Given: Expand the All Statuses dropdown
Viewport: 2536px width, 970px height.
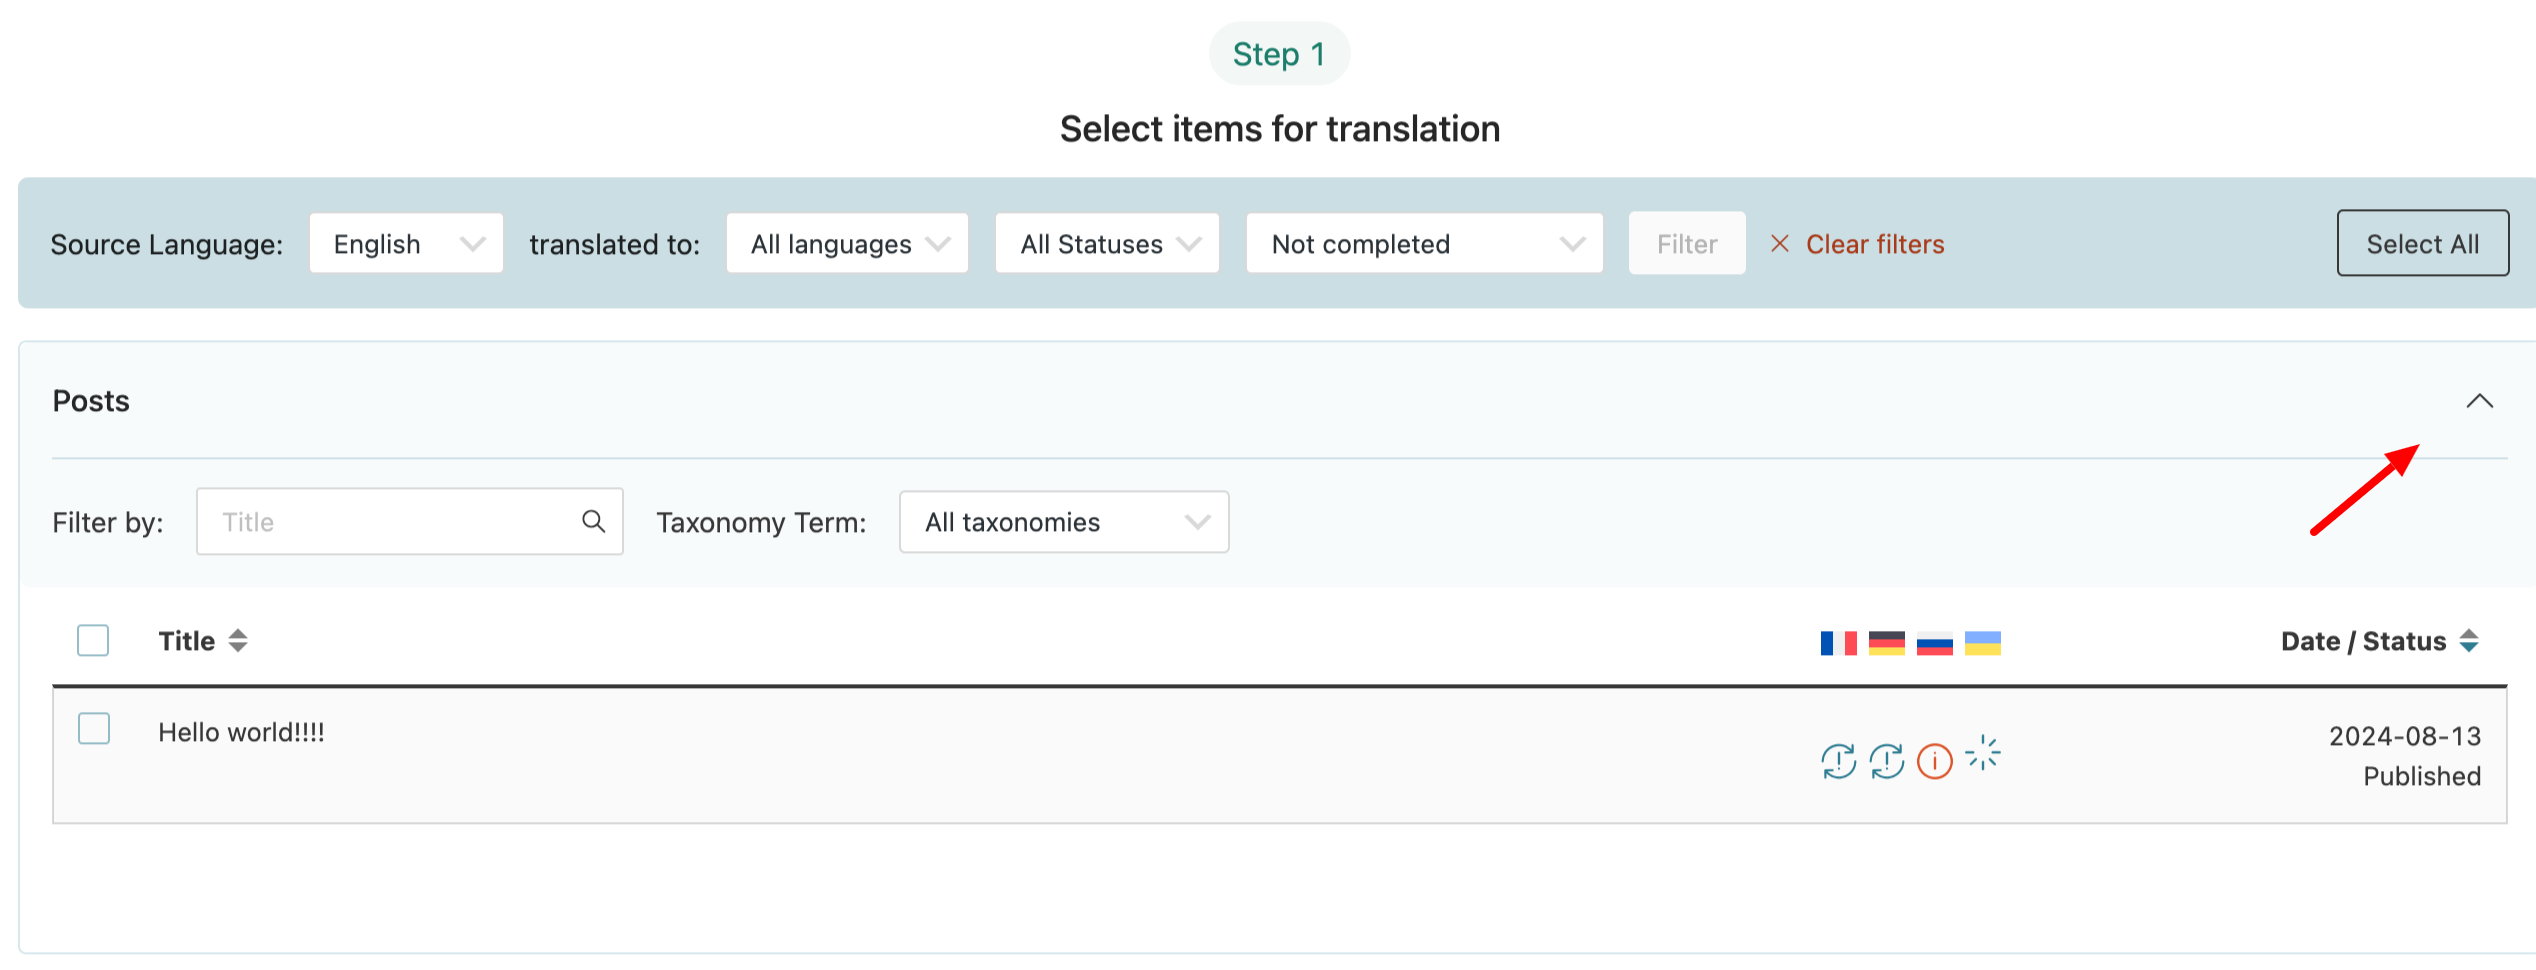Looking at the screenshot, I should (x=1107, y=244).
